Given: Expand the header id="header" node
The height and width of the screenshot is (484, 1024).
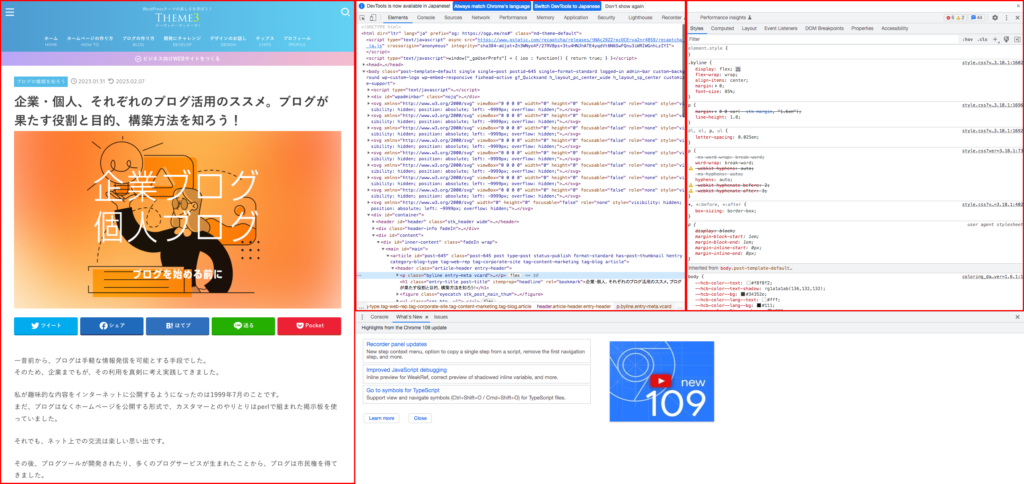Looking at the screenshot, I should point(374,221).
